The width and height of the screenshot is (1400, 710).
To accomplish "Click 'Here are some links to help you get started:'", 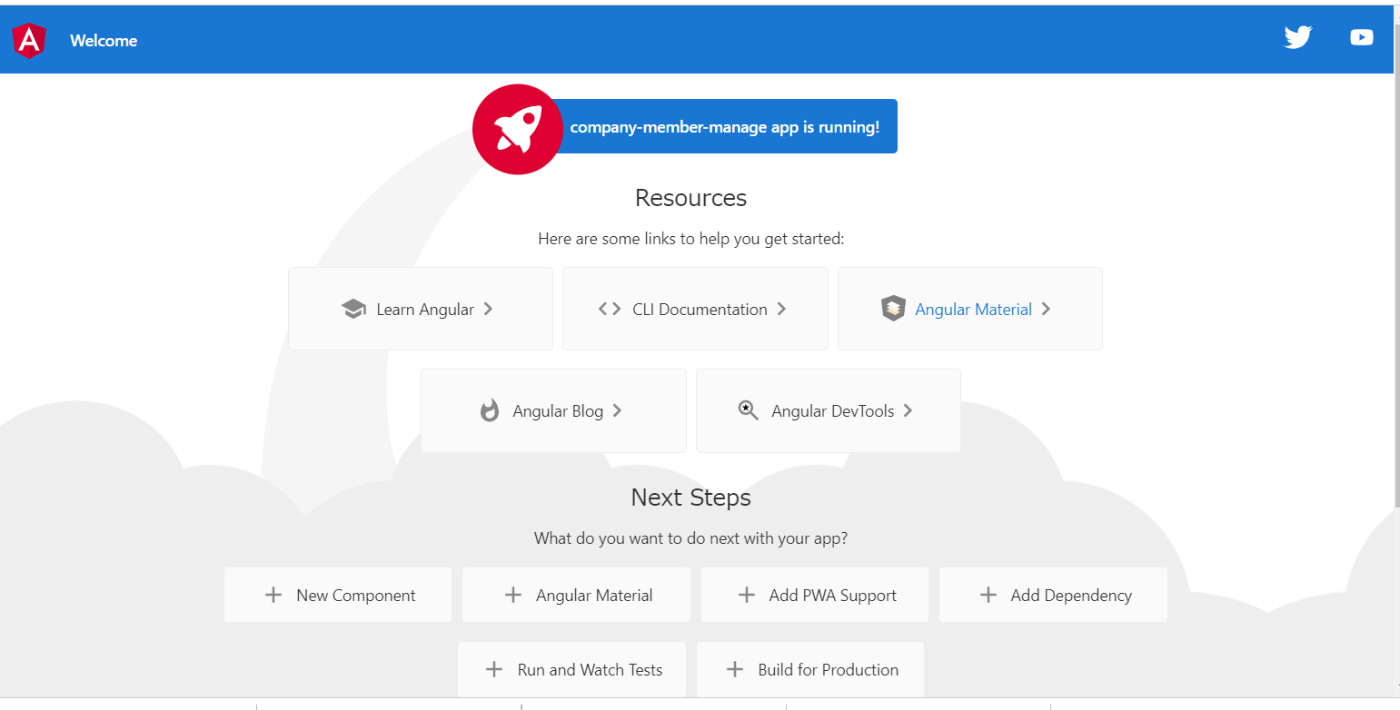I will [x=691, y=238].
